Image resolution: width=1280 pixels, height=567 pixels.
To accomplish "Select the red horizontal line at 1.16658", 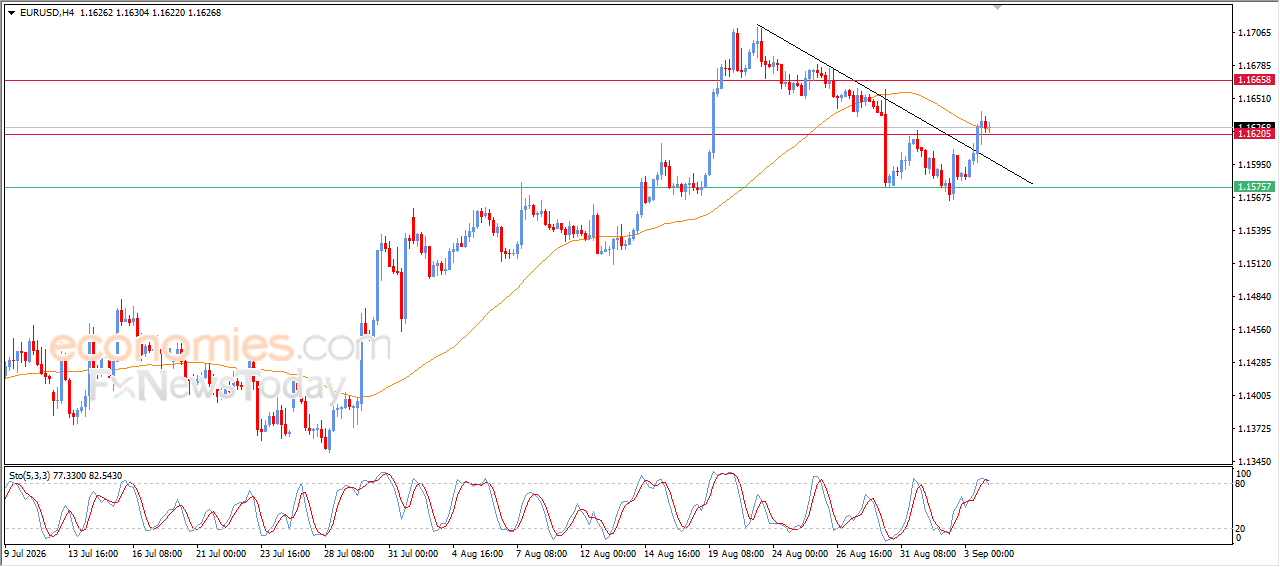I will pyautogui.click(x=616, y=80).
